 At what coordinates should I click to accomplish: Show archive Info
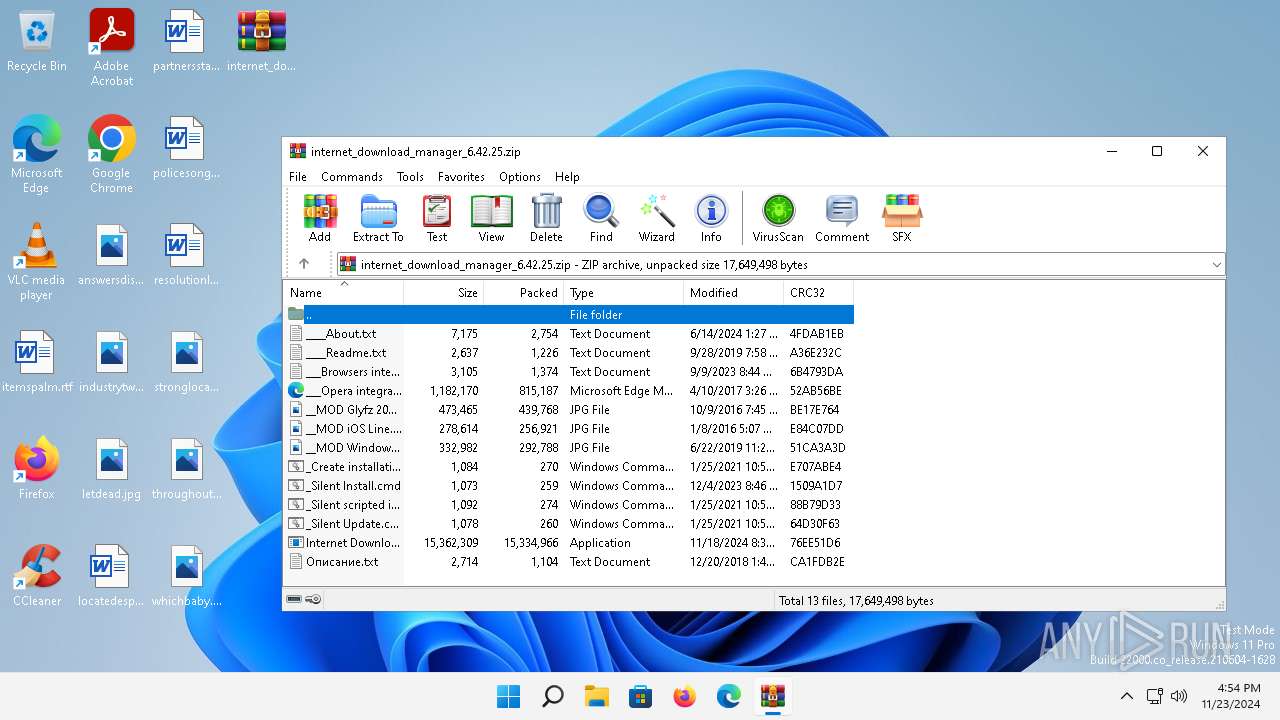(x=711, y=218)
